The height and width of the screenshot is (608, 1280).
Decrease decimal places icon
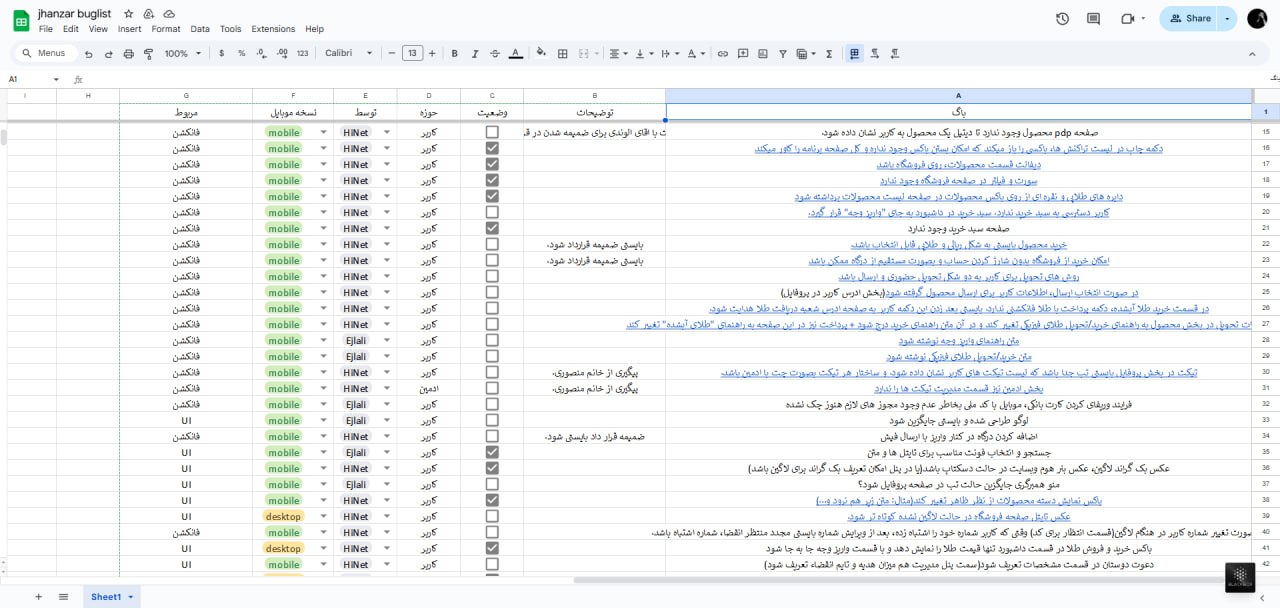coord(261,54)
